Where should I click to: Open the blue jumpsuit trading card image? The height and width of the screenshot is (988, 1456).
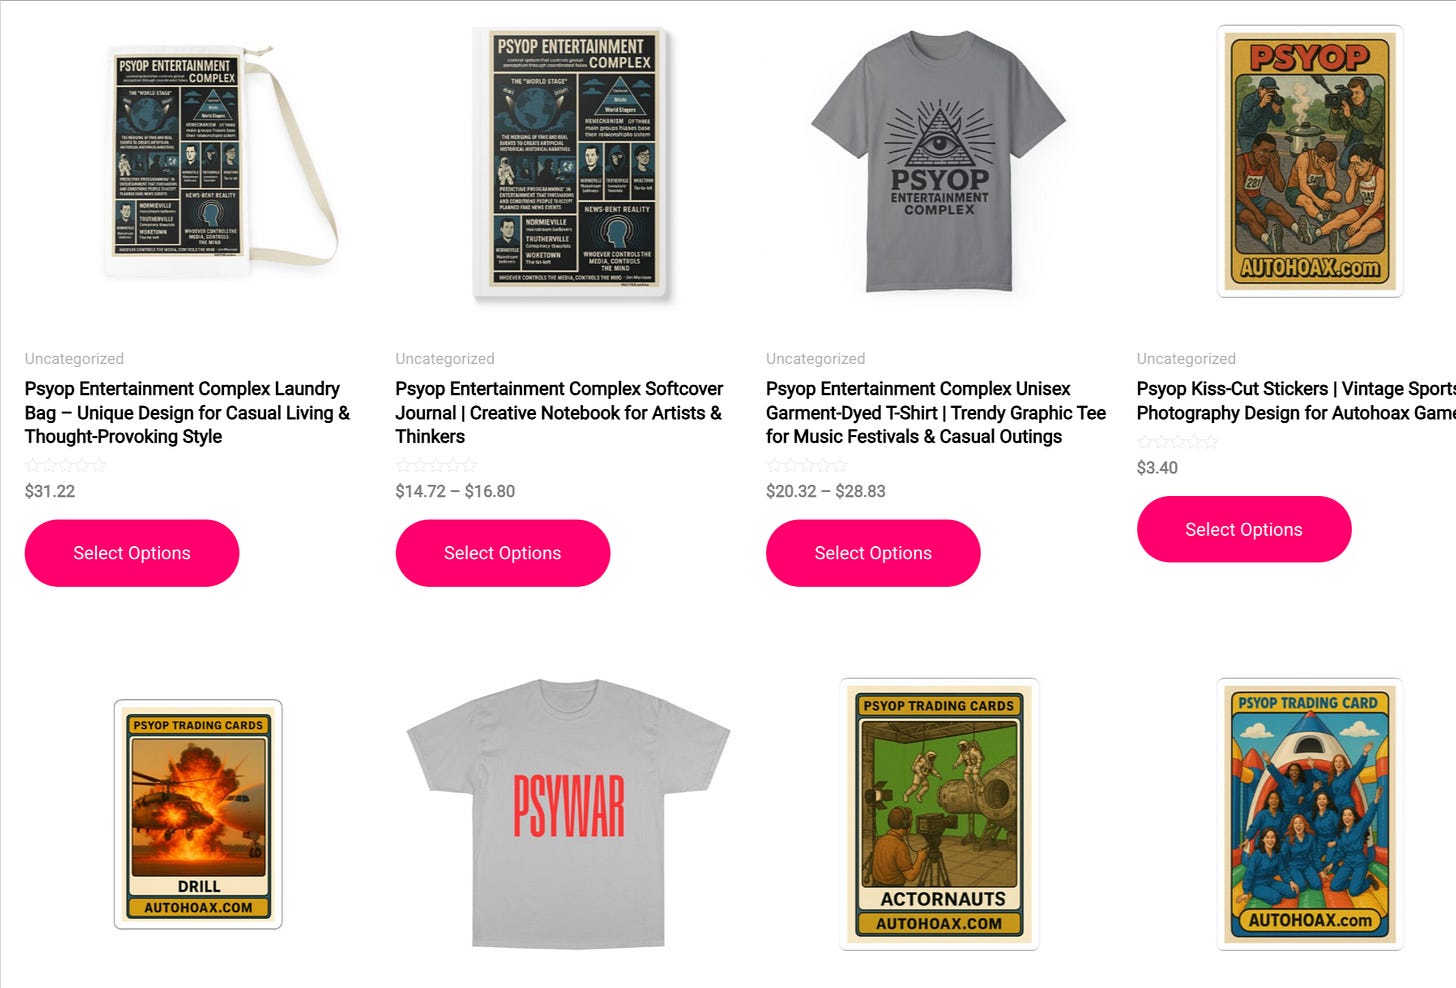(x=1310, y=814)
